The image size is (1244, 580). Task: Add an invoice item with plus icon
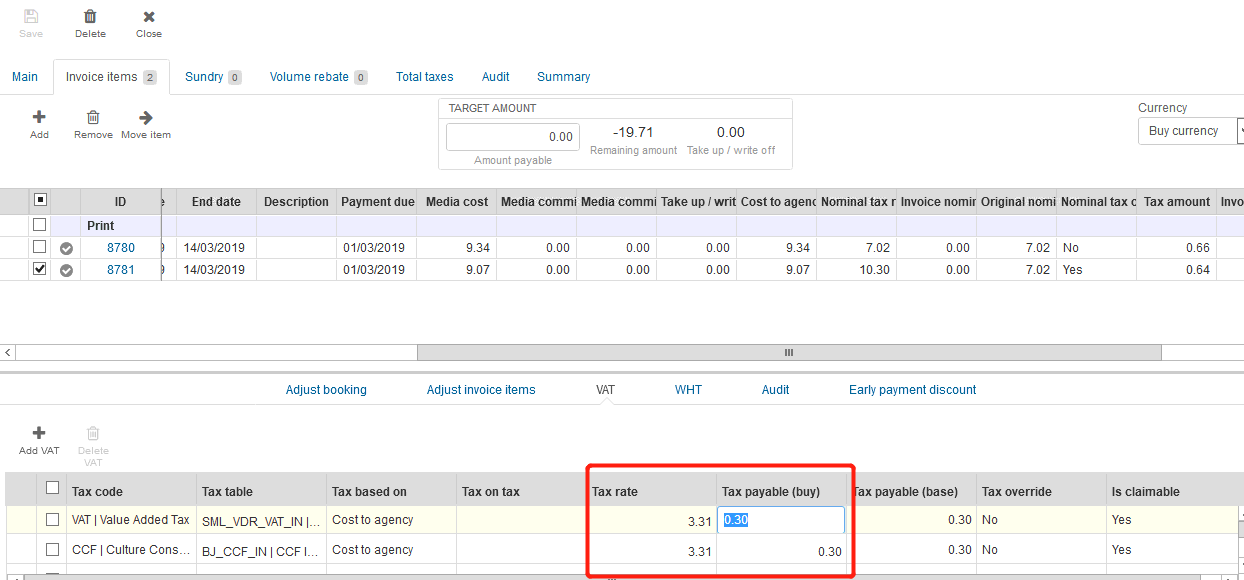(39, 117)
